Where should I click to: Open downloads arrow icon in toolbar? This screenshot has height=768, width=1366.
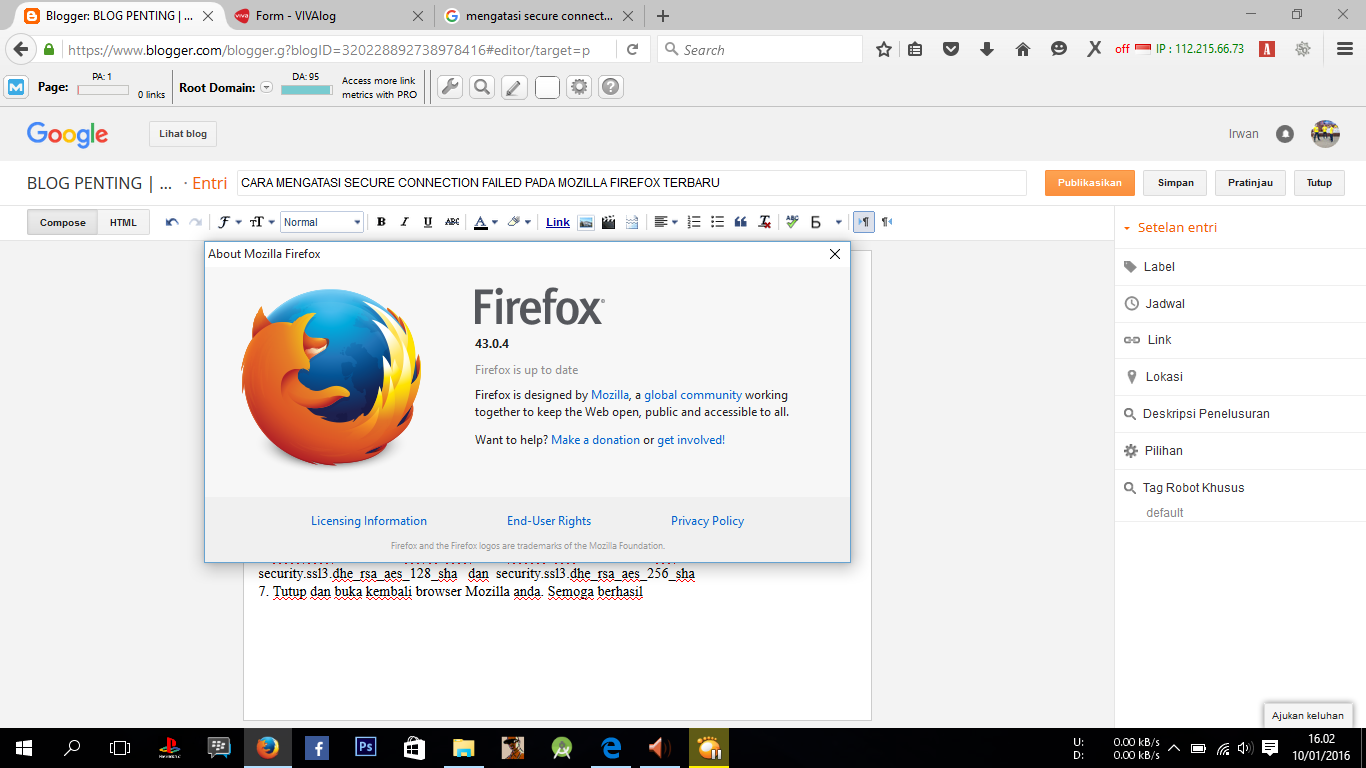pyautogui.click(x=987, y=49)
